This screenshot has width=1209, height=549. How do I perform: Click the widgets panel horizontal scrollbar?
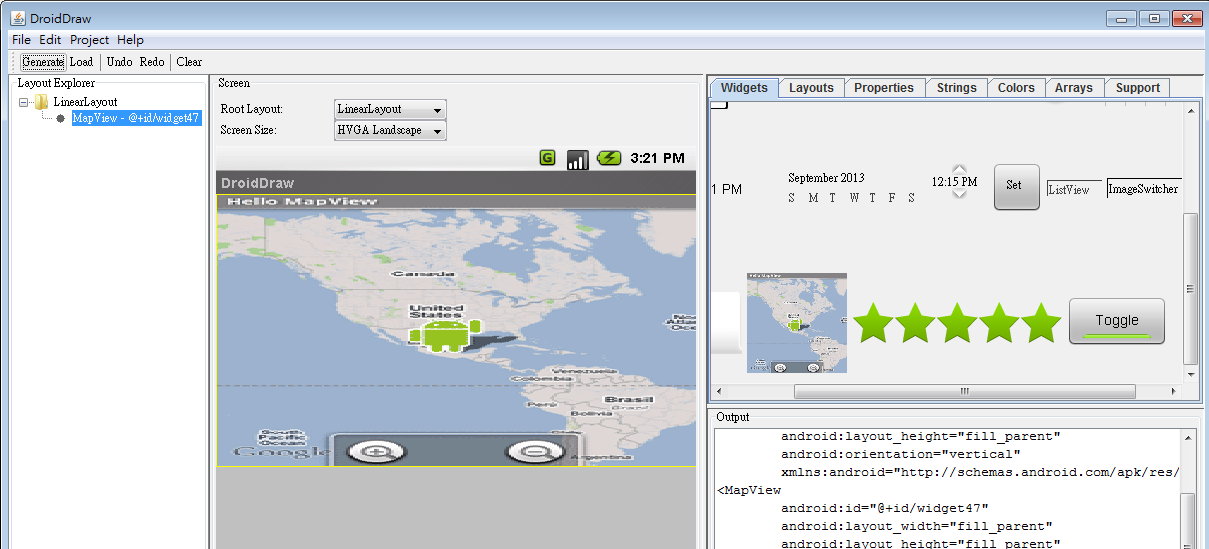pos(966,391)
